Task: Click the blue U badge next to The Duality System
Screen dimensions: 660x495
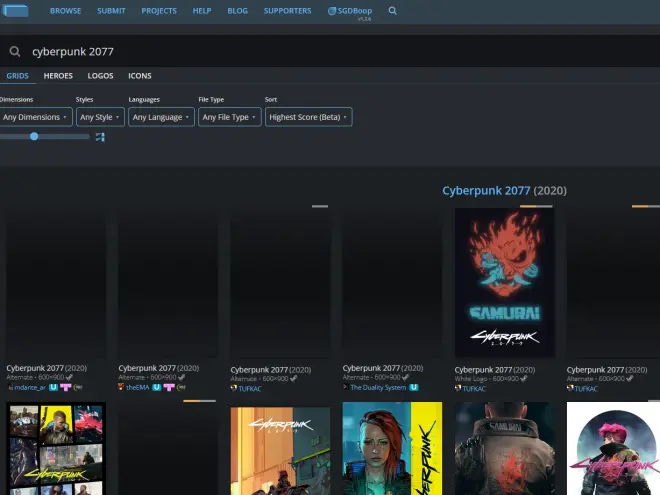Action: click(414, 387)
